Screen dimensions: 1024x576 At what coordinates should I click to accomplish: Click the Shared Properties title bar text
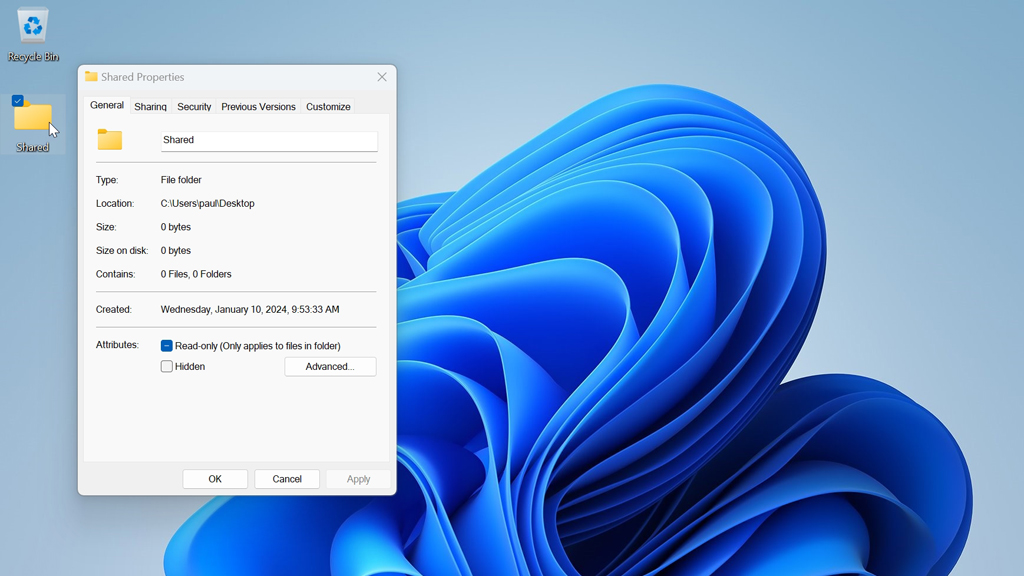pyautogui.click(x=143, y=77)
